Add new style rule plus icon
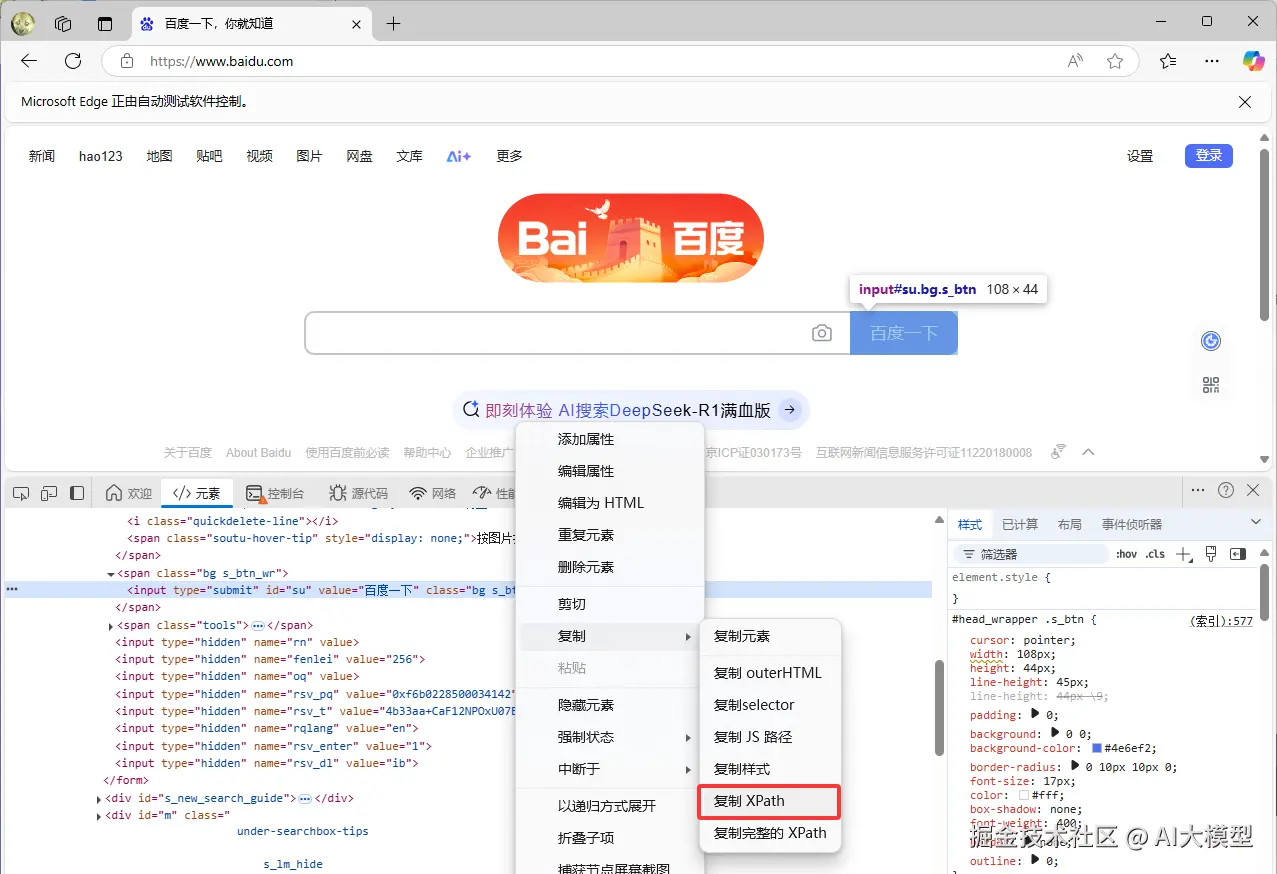The image size is (1277, 874). pyautogui.click(x=1184, y=554)
